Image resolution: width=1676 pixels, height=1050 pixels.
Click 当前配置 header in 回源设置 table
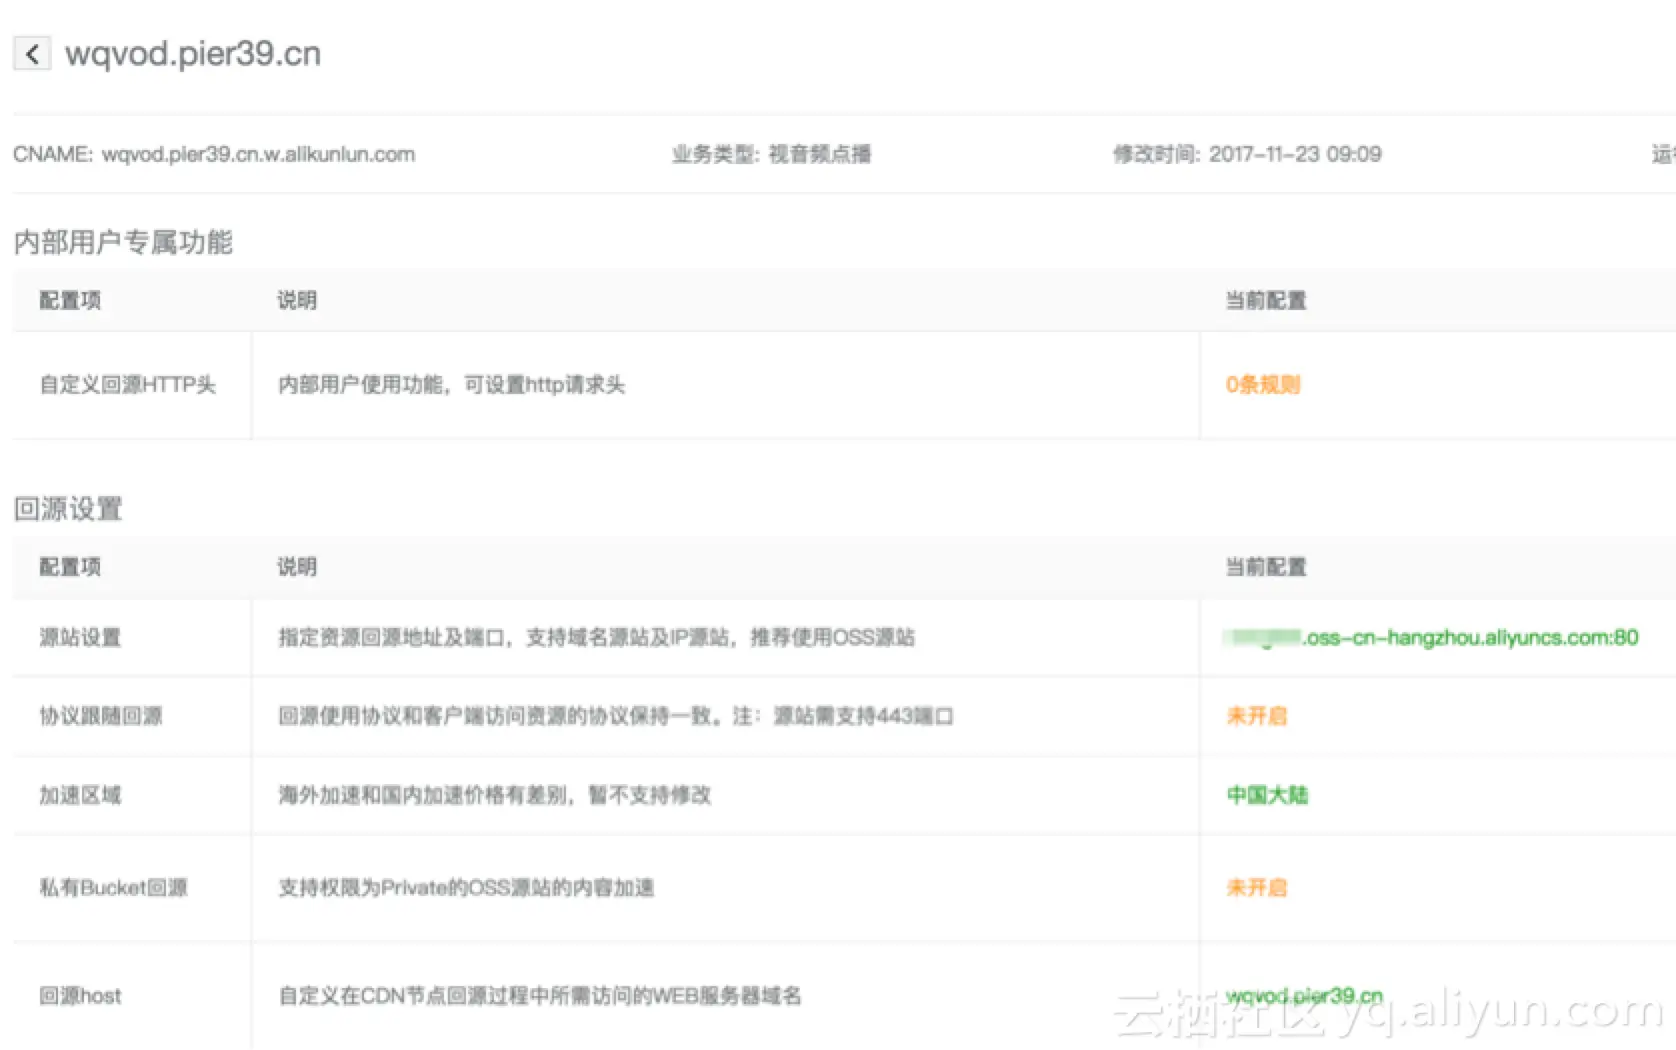pos(1266,567)
